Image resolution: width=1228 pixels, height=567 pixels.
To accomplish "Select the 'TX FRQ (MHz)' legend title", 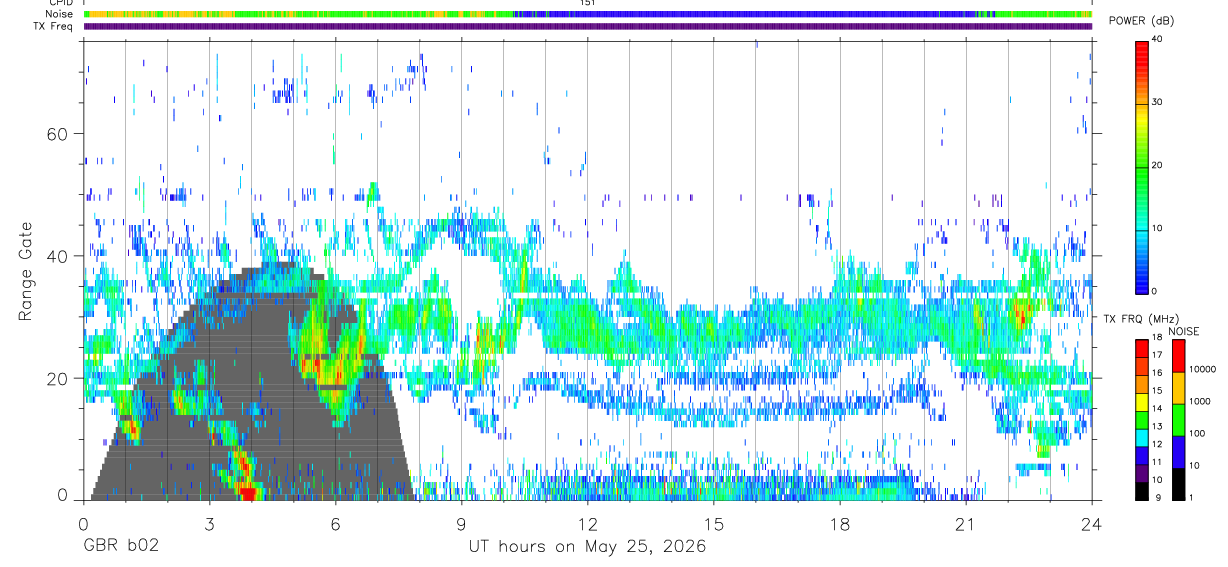I will pos(1139,319).
